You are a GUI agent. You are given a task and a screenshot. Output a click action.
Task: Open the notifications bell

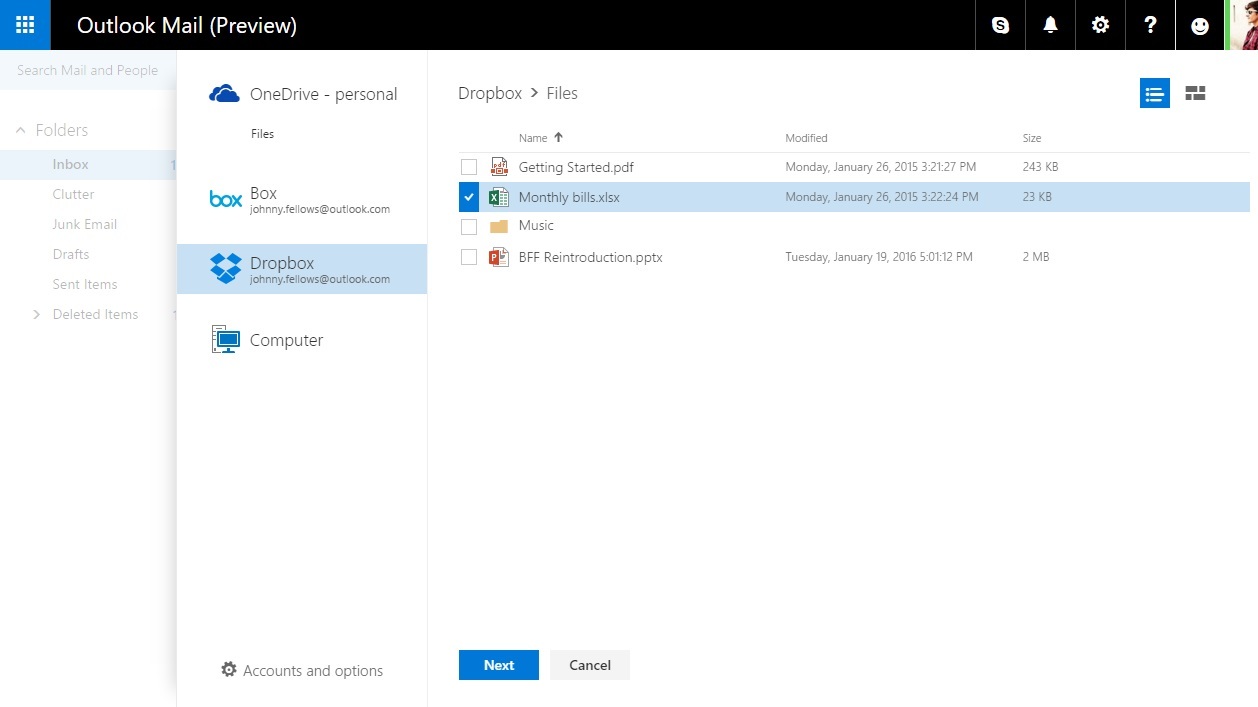pyautogui.click(x=1050, y=25)
